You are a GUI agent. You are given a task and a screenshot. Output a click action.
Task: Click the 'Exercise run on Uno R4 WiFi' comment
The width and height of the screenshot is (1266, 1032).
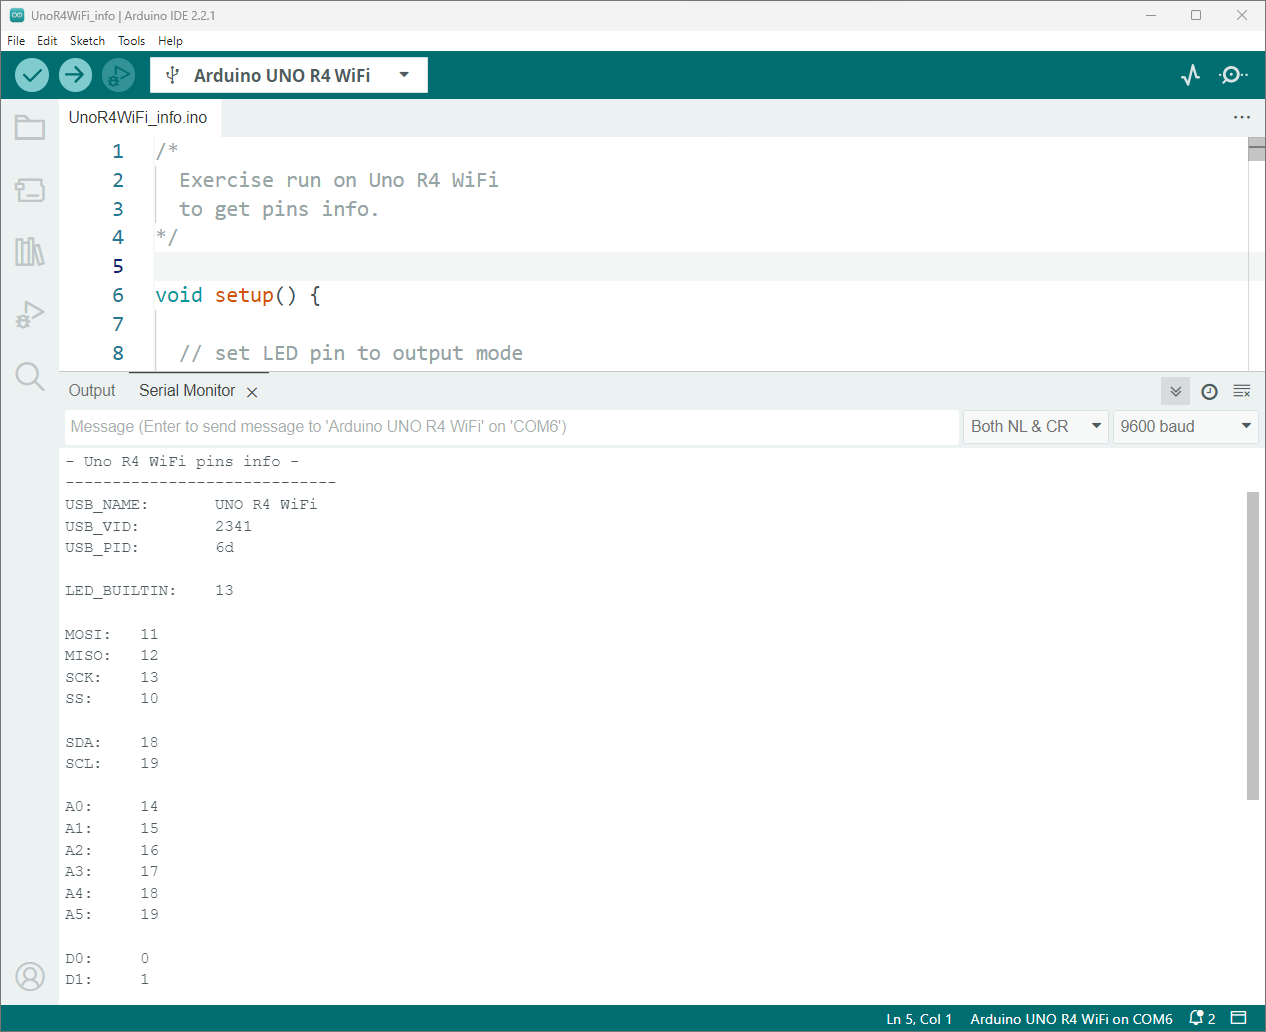click(339, 180)
